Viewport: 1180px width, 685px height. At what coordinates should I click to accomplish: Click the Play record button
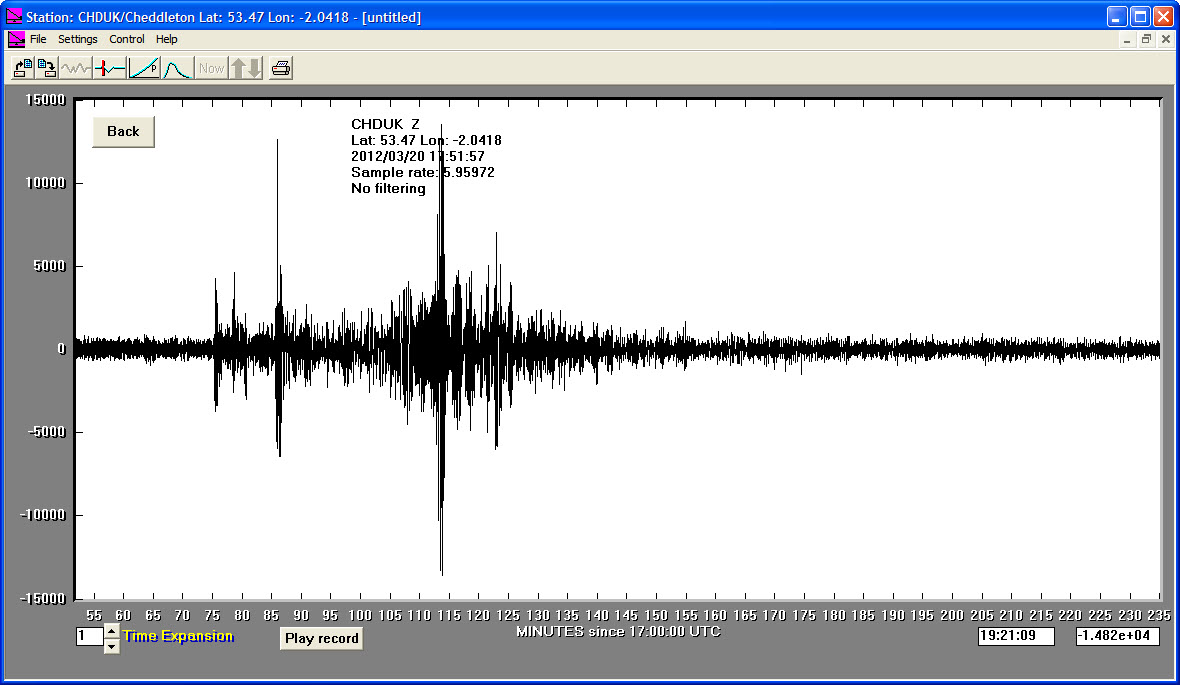(x=321, y=638)
